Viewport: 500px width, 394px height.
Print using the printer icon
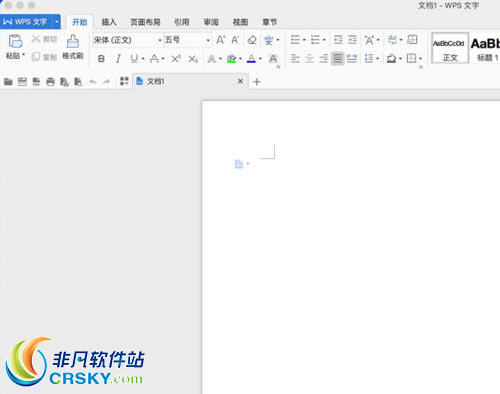(50, 82)
